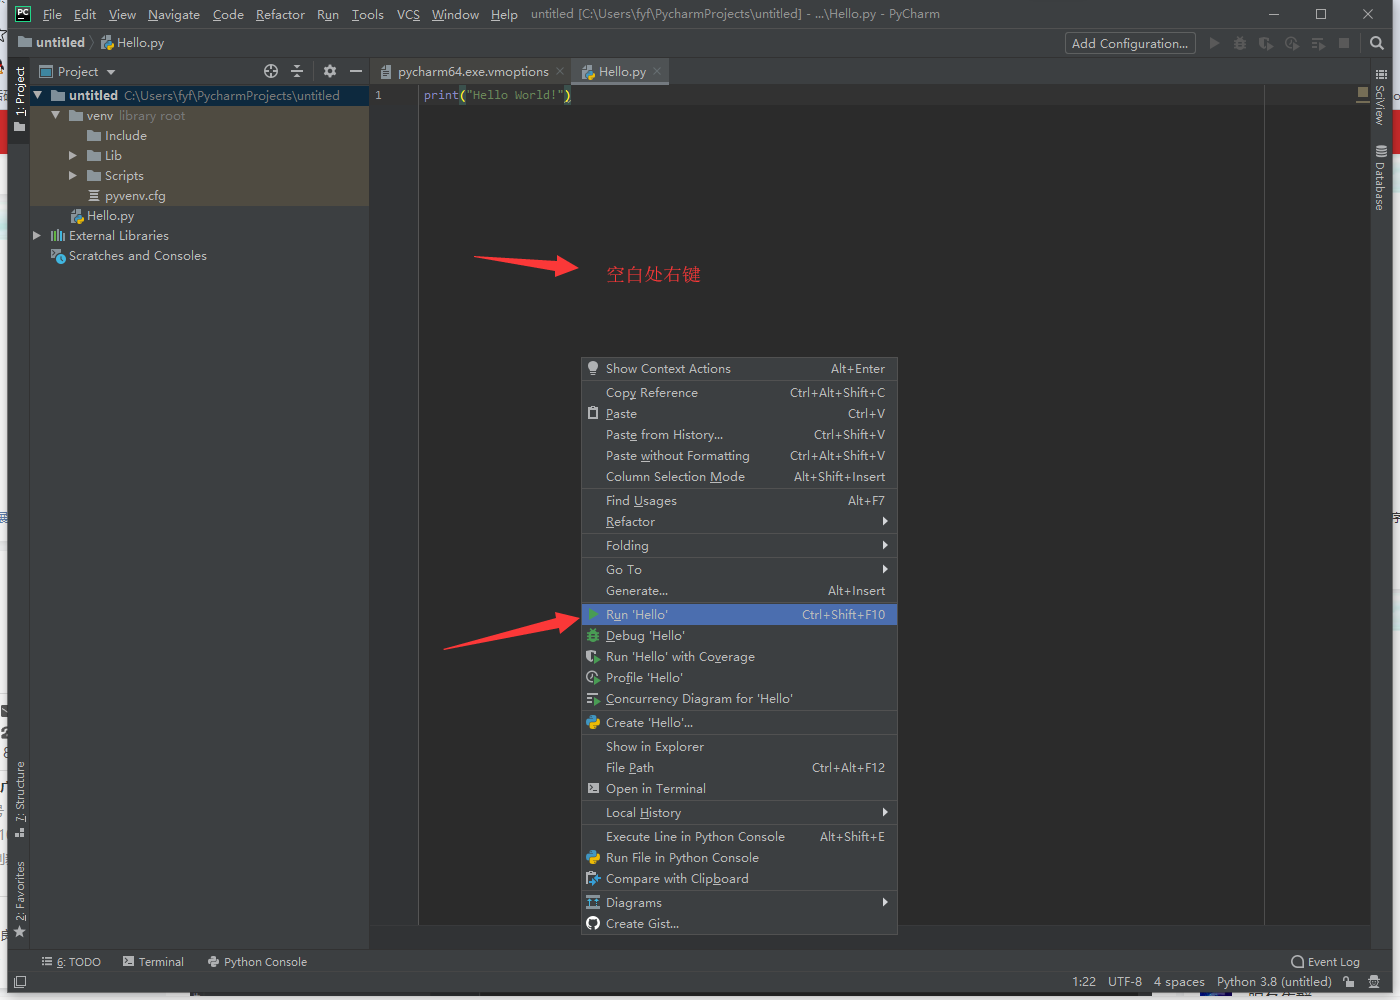The image size is (1400, 1000).
Task: Choose Create Gist... entry
Action: (739, 923)
